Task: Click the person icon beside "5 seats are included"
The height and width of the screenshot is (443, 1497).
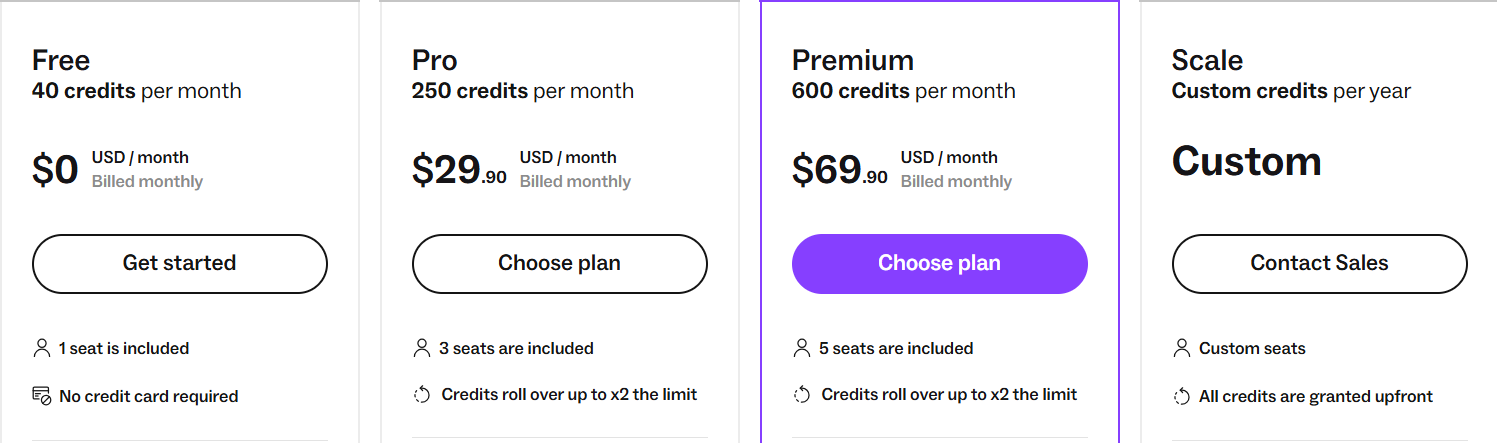Action: coord(801,348)
